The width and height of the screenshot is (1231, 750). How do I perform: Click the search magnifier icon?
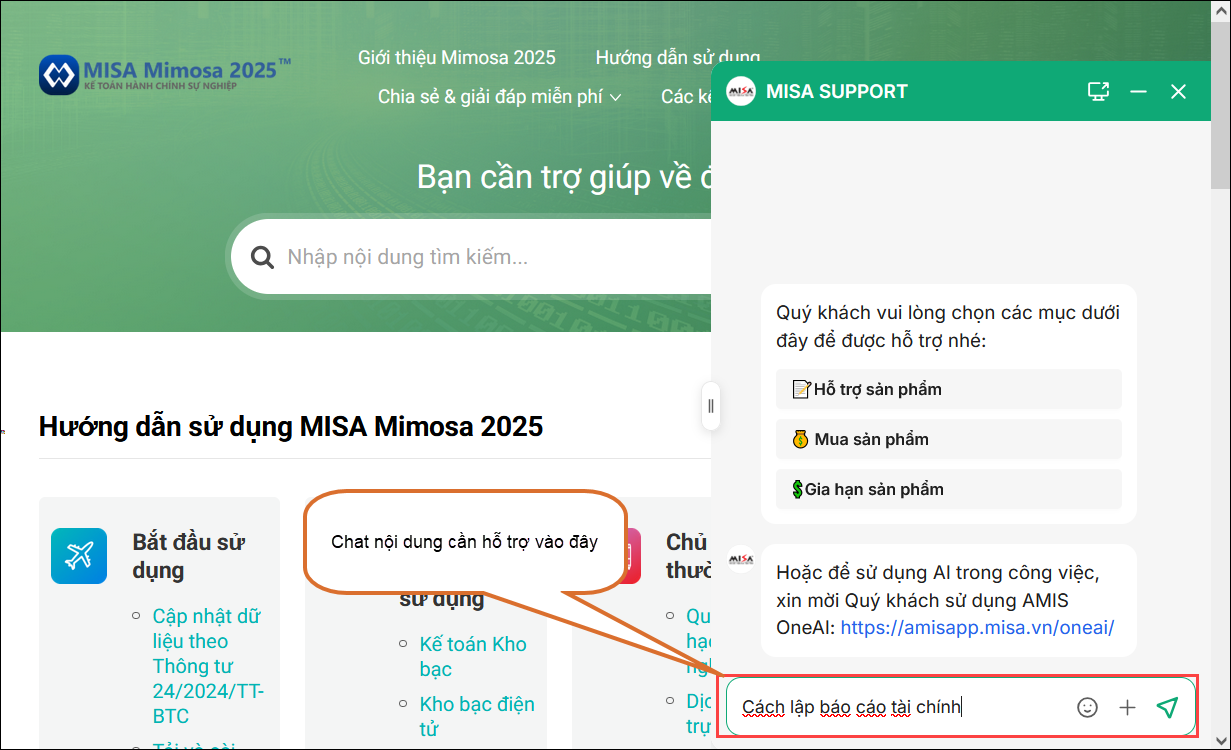262,258
